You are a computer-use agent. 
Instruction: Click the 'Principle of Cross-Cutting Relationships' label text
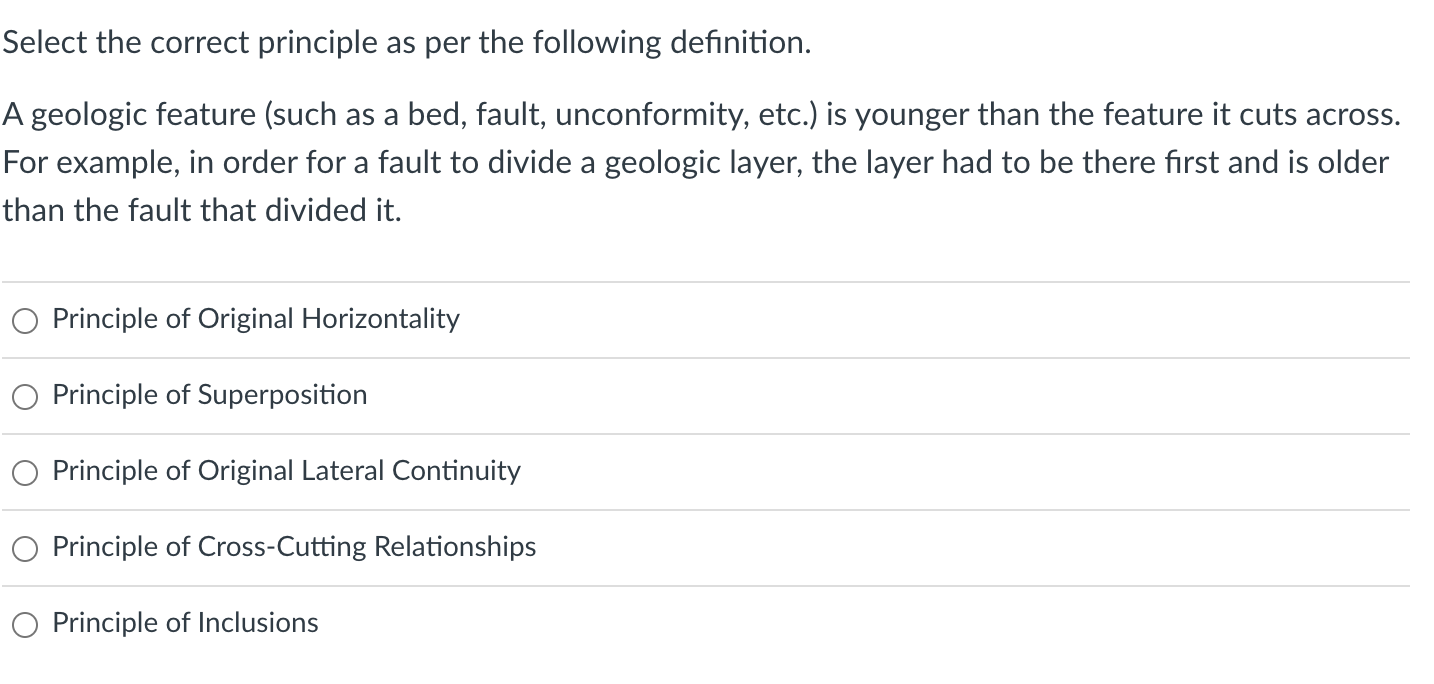pyautogui.click(x=294, y=547)
